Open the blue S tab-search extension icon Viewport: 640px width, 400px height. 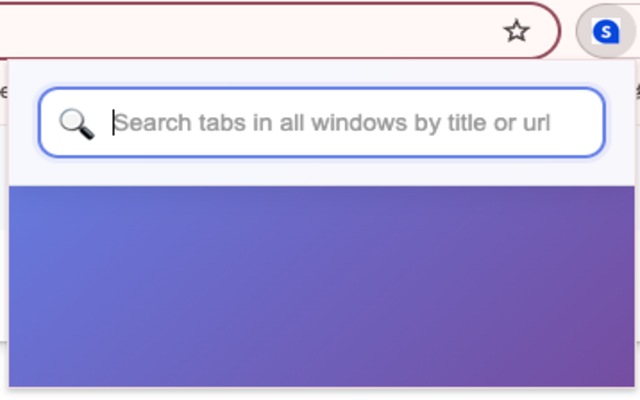(x=605, y=32)
